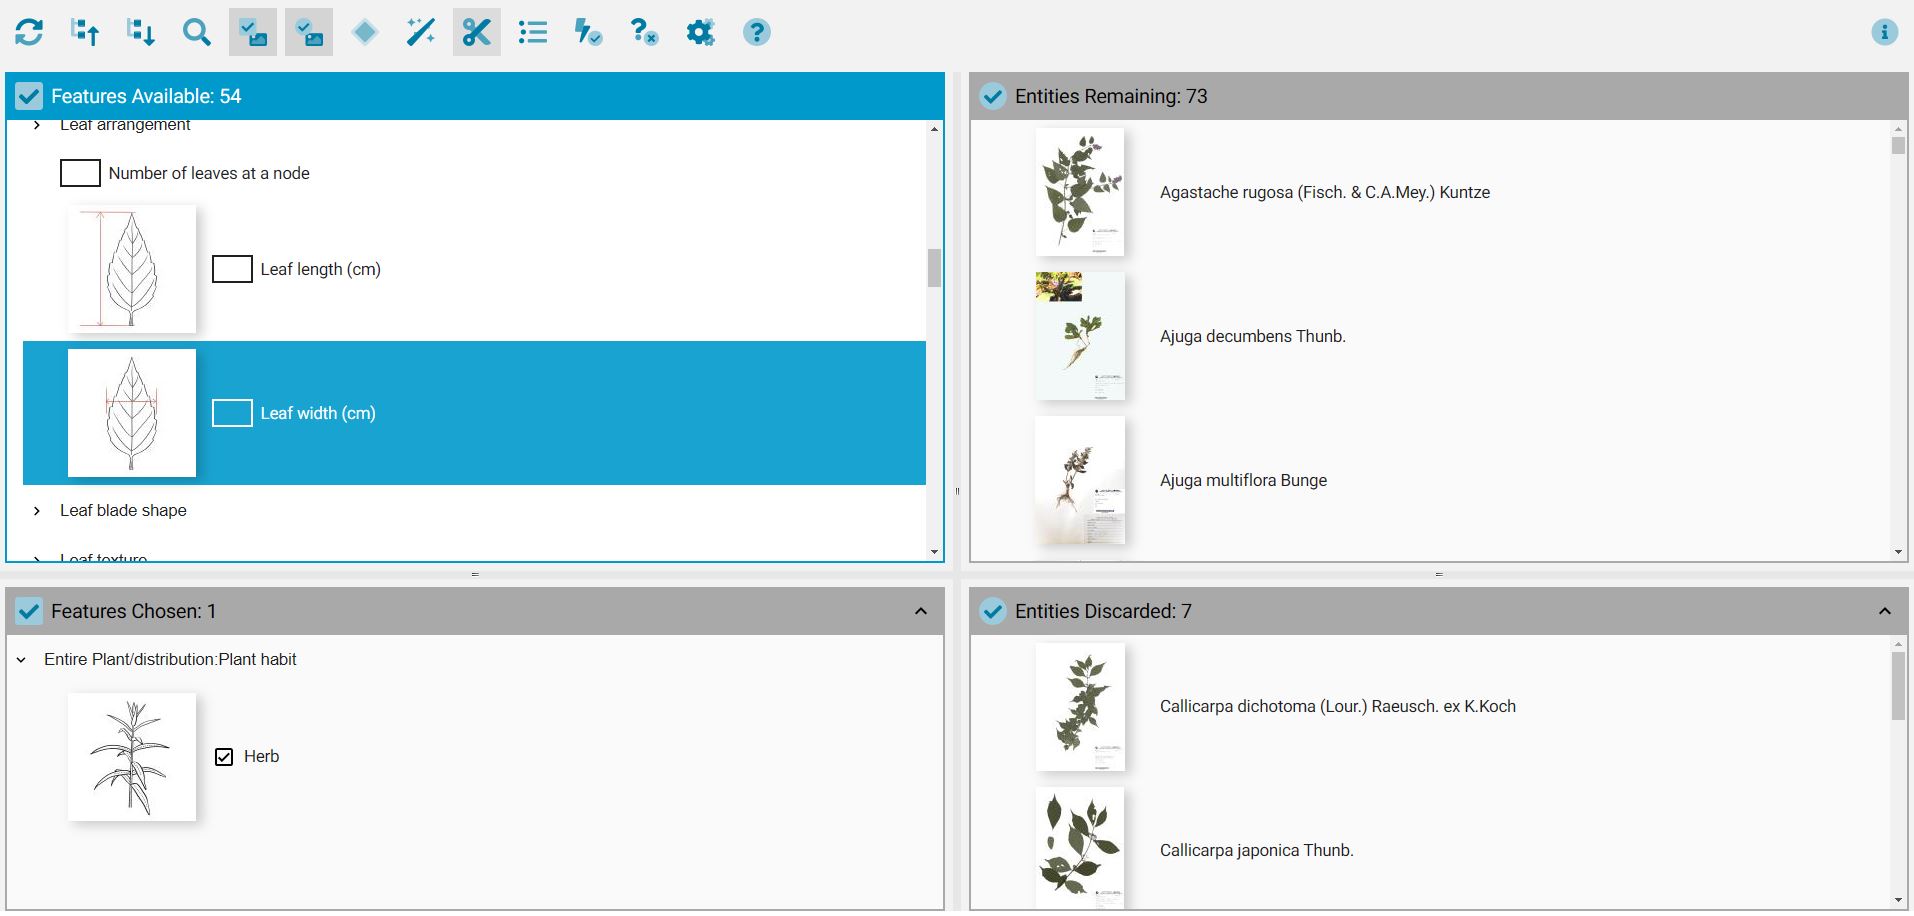This screenshot has width=1914, height=916.
Task: Click the Number of leaves at a node label
Action: pos(209,173)
